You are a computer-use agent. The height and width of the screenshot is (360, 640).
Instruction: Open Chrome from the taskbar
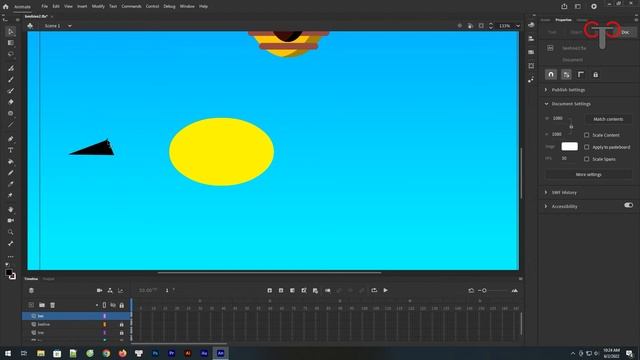point(106,353)
